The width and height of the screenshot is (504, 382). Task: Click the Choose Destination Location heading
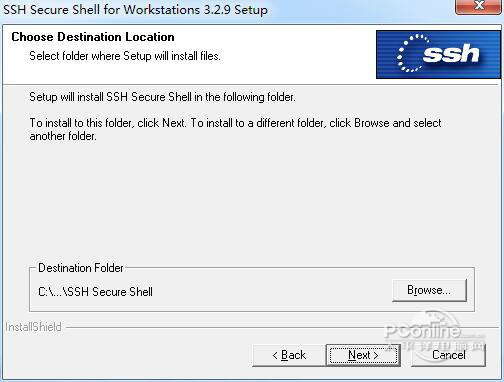point(93,37)
